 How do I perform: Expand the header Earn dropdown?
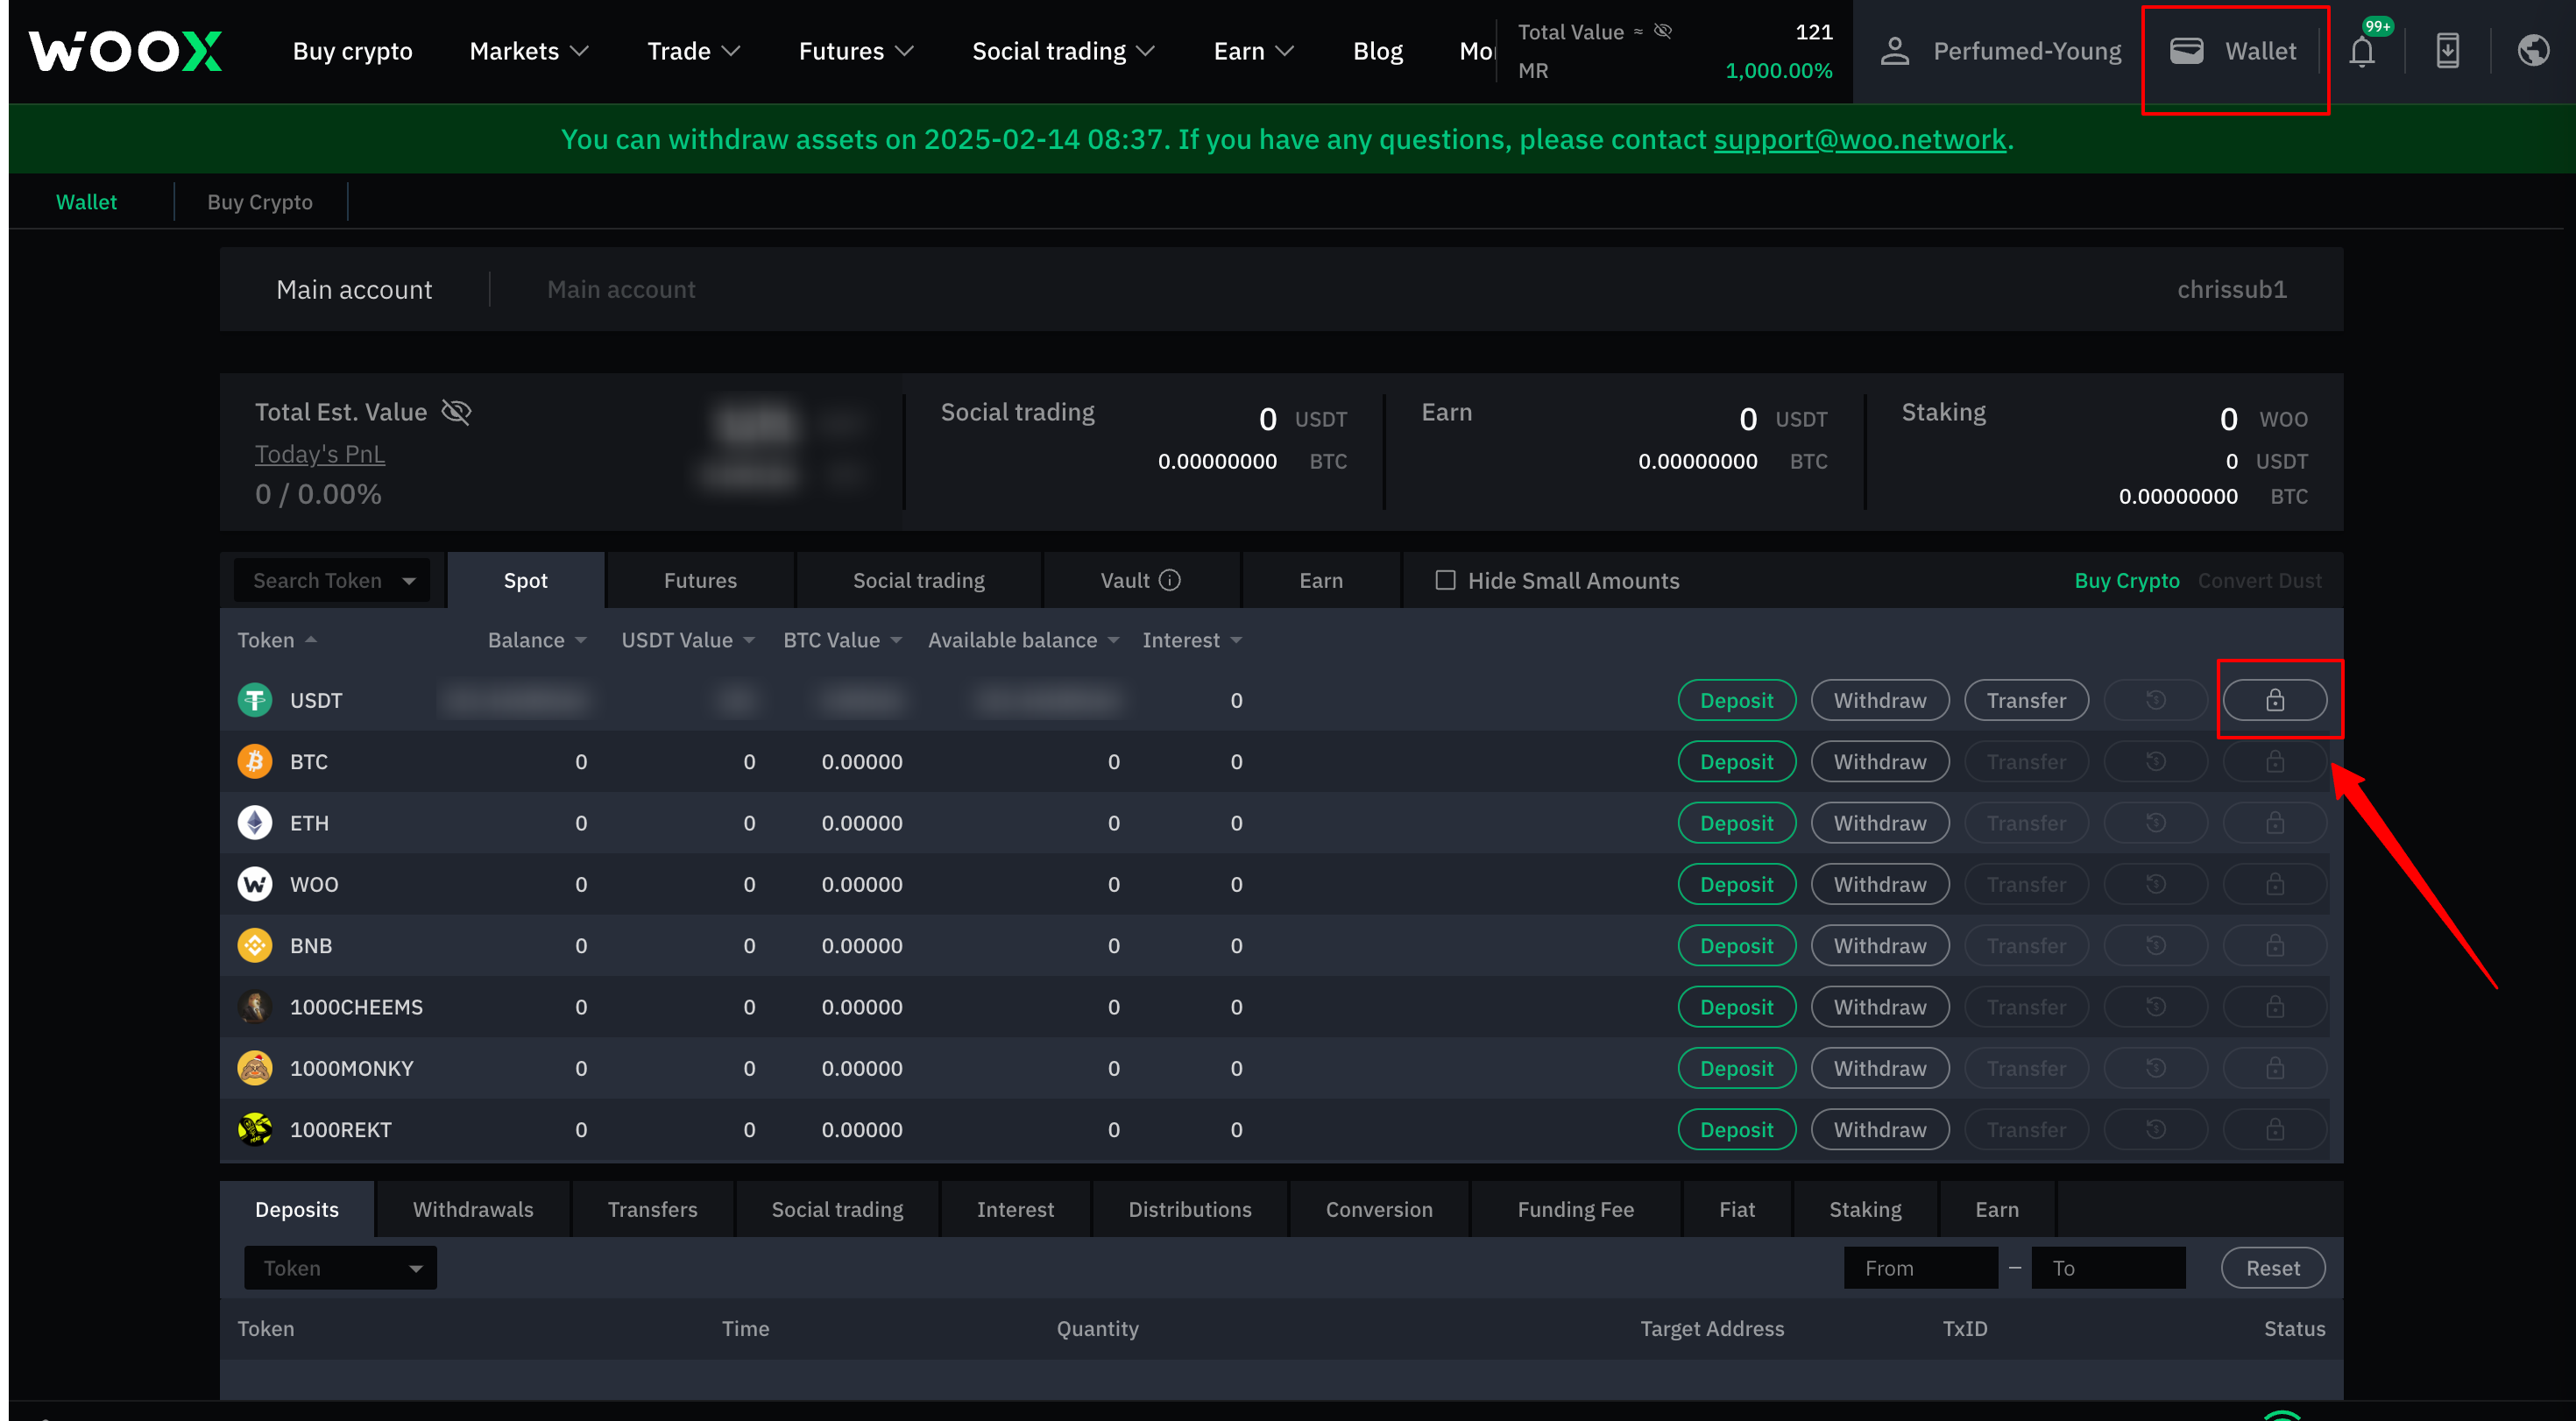coord(1253,51)
